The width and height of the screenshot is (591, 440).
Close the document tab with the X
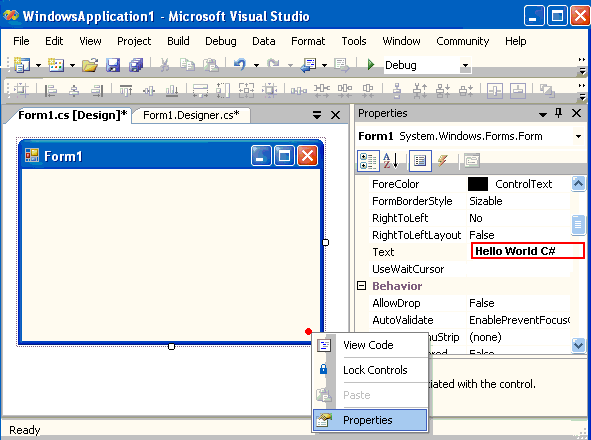335,115
